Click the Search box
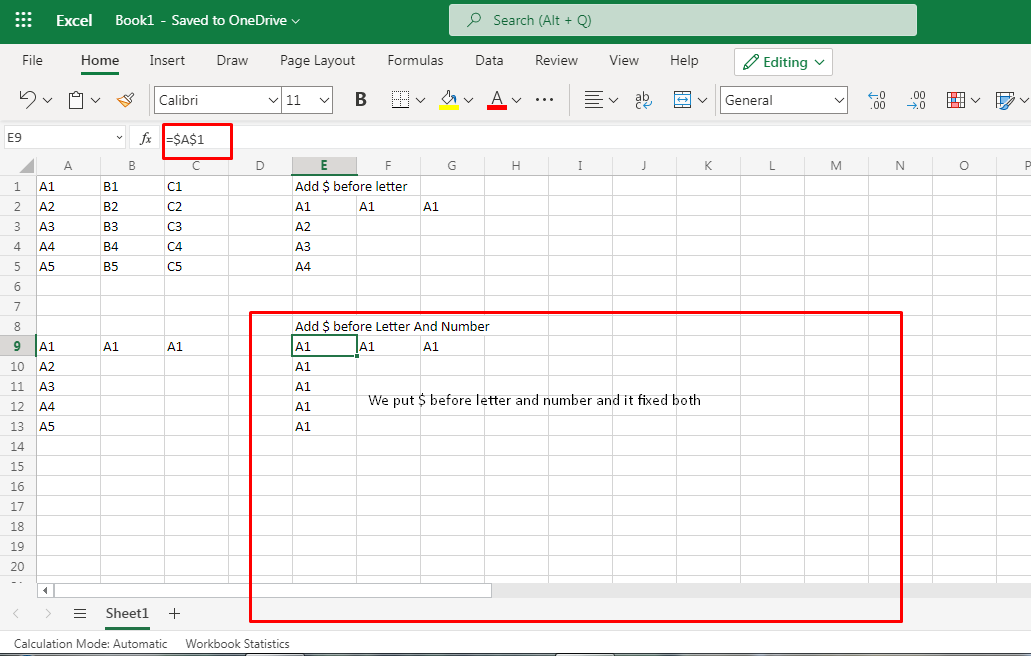This screenshot has width=1031, height=656. point(683,20)
